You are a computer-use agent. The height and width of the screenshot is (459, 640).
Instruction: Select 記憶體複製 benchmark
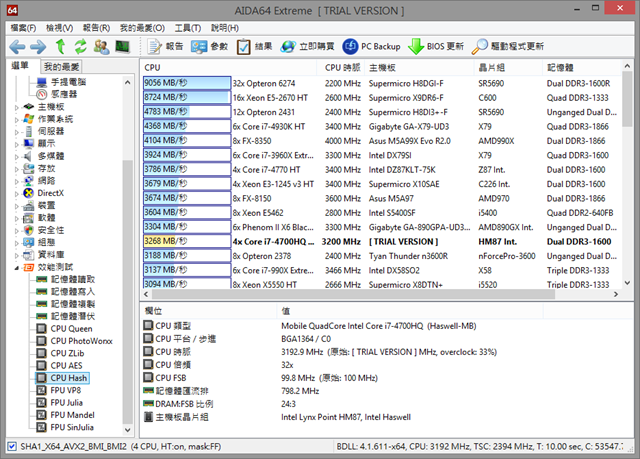(73, 304)
